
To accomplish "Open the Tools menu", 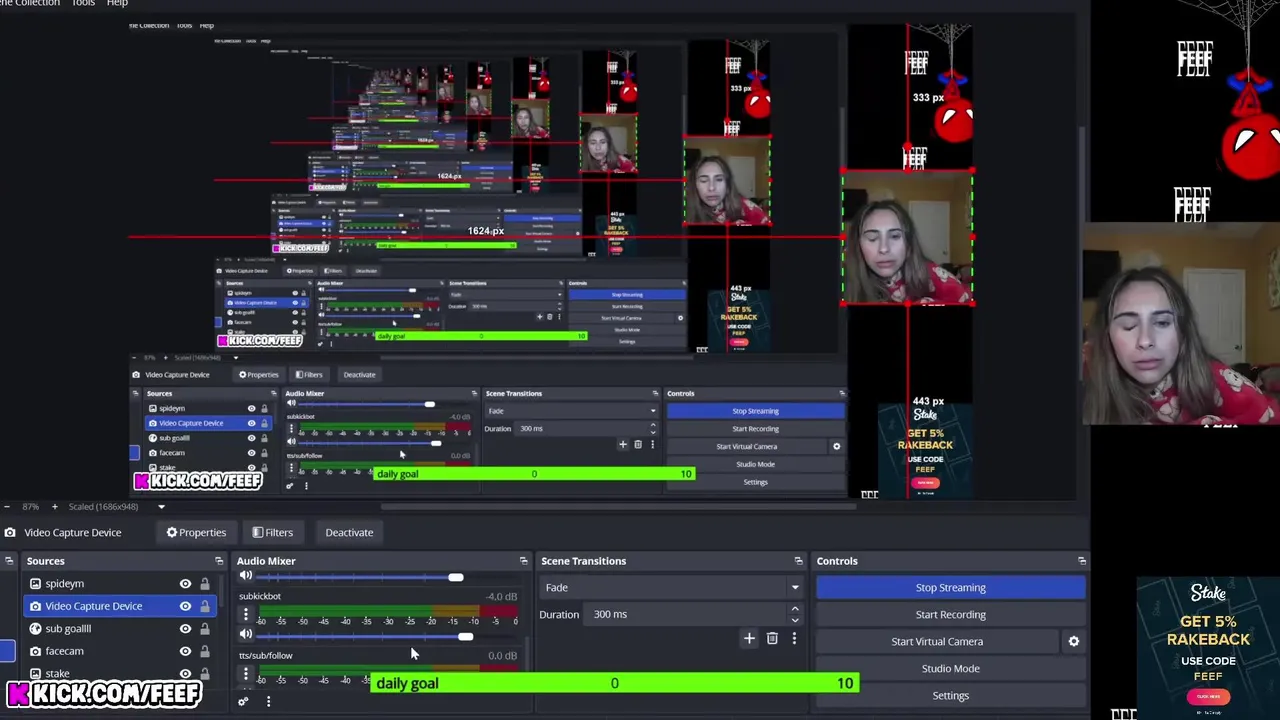I will pos(83,3).
